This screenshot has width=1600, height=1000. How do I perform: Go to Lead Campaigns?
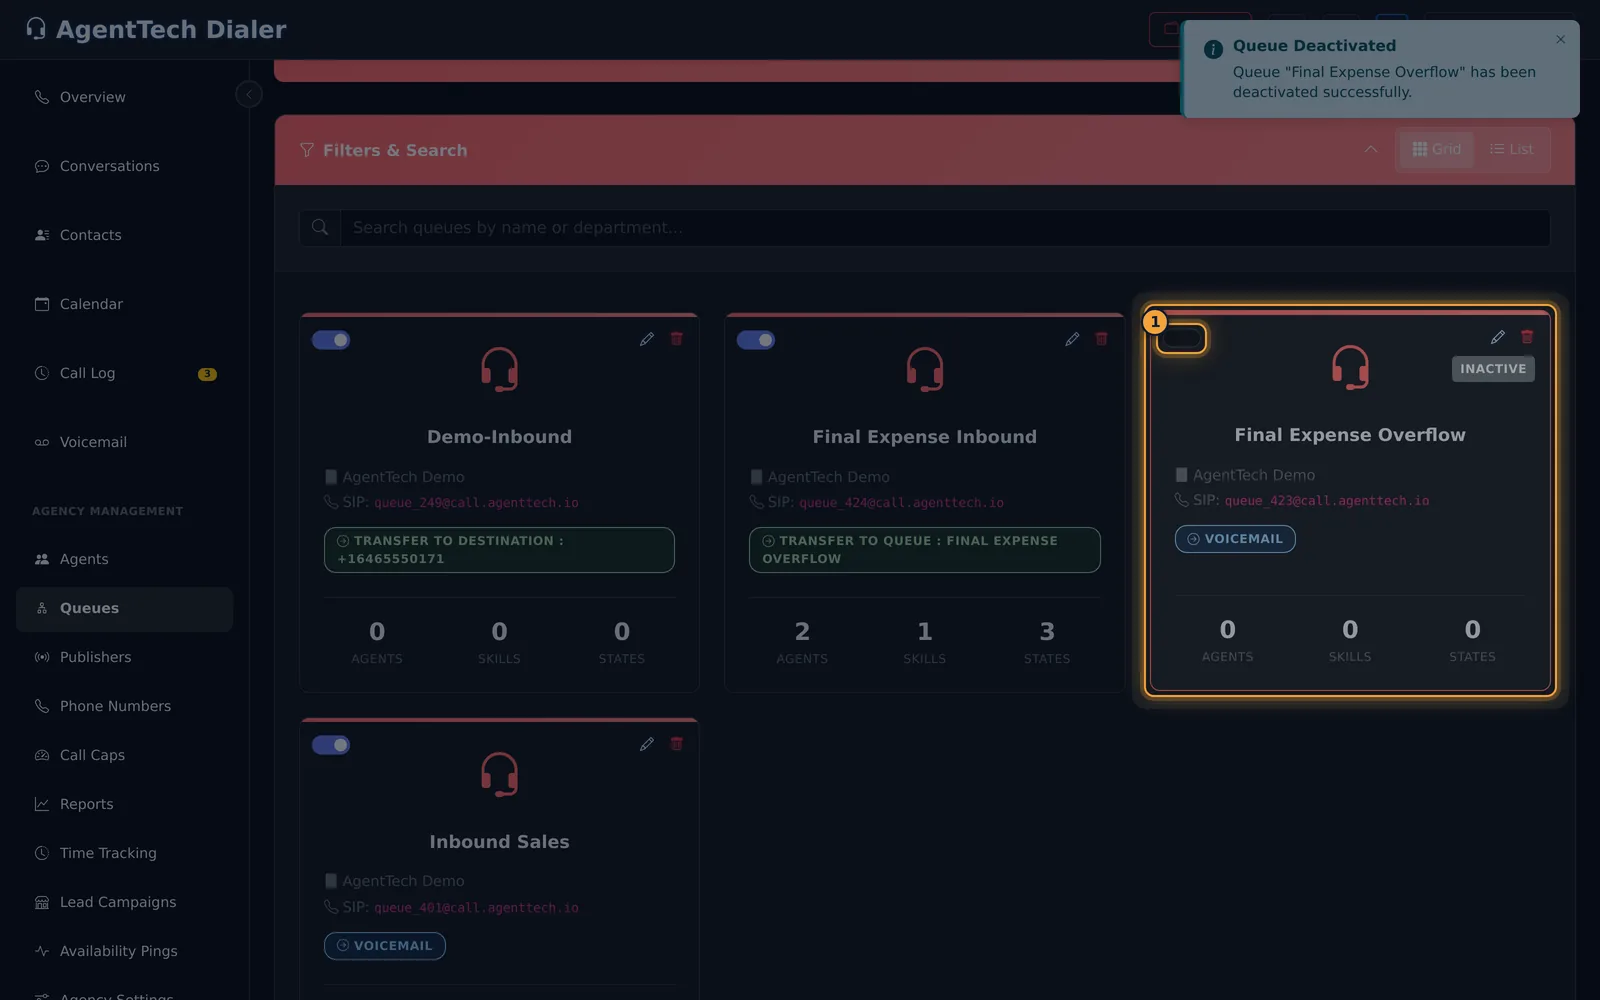pyautogui.click(x=125, y=902)
